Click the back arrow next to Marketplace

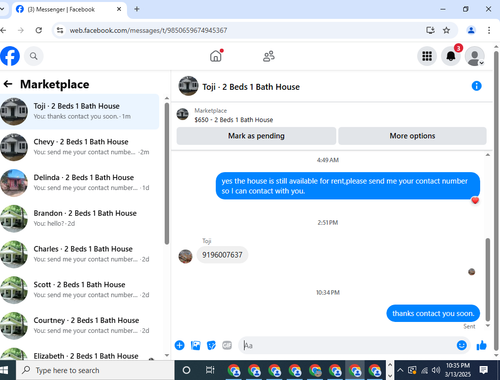[x=8, y=84]
